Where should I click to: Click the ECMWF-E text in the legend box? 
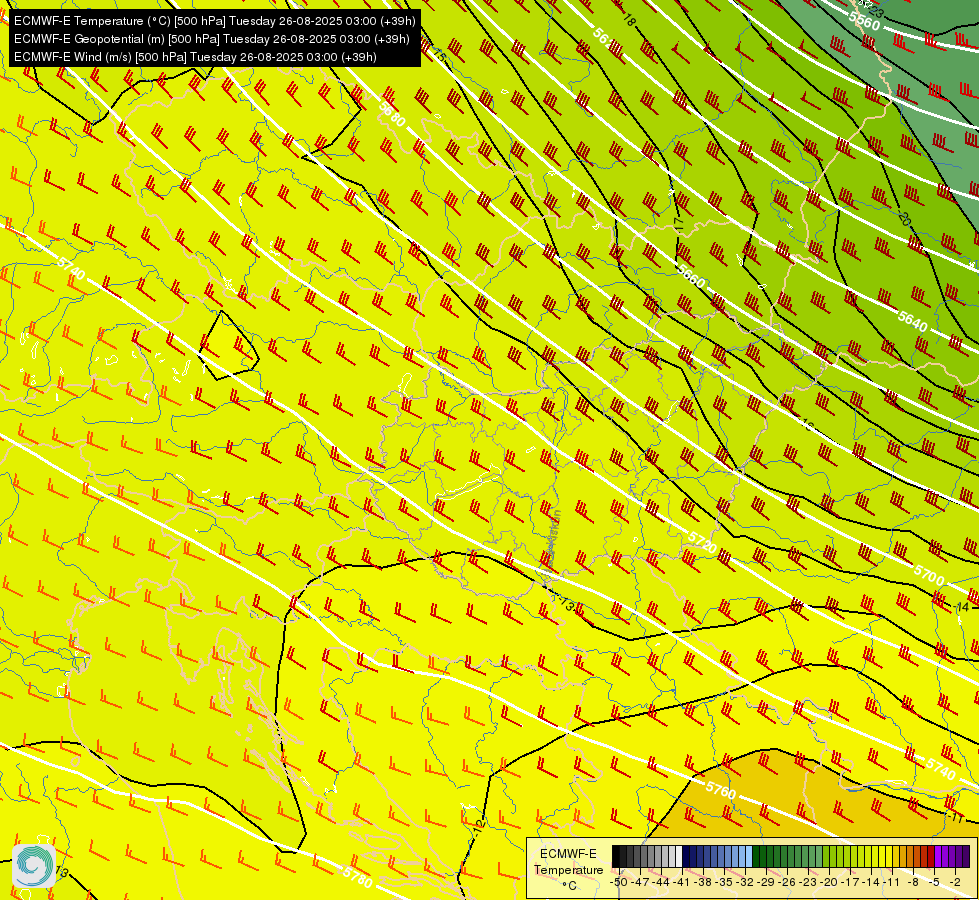coord(568,854)
